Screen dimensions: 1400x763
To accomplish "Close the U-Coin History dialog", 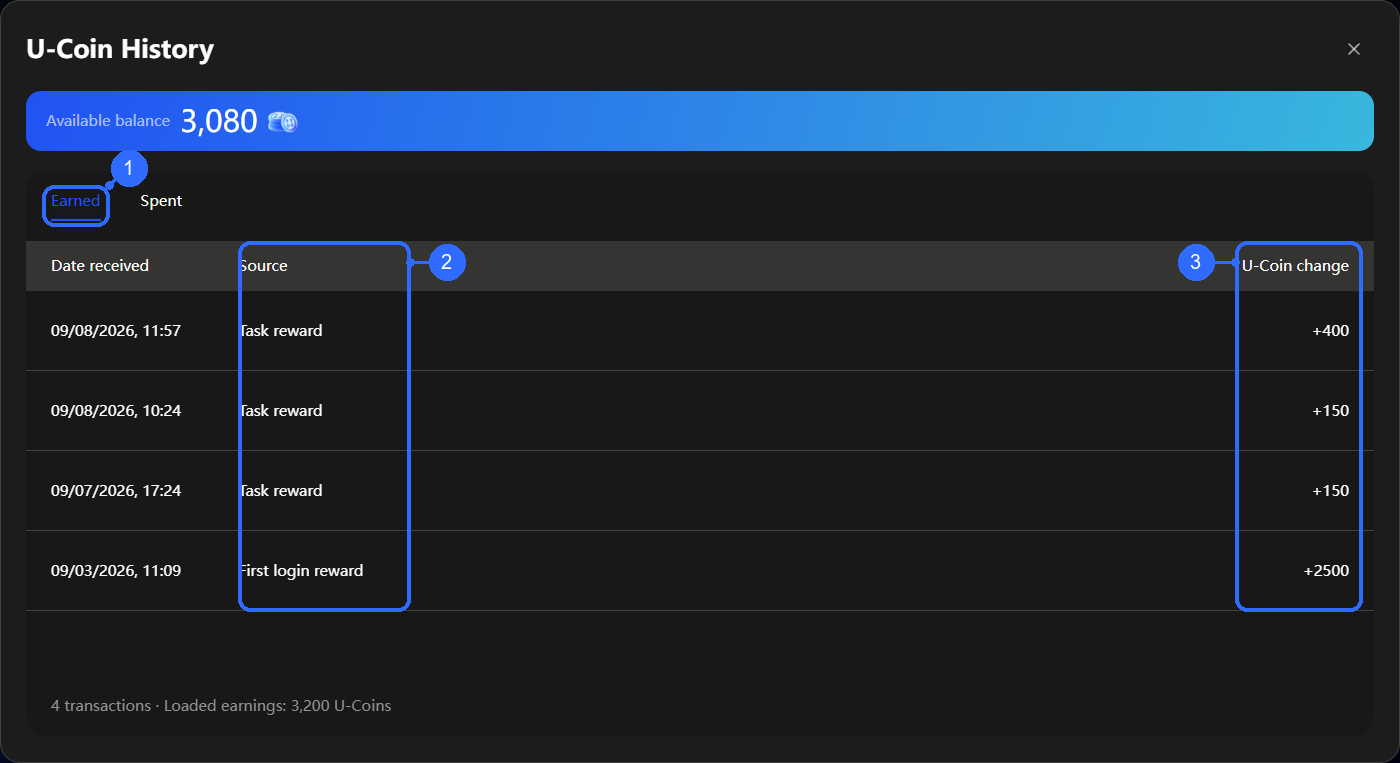I will click(1354, 49).
